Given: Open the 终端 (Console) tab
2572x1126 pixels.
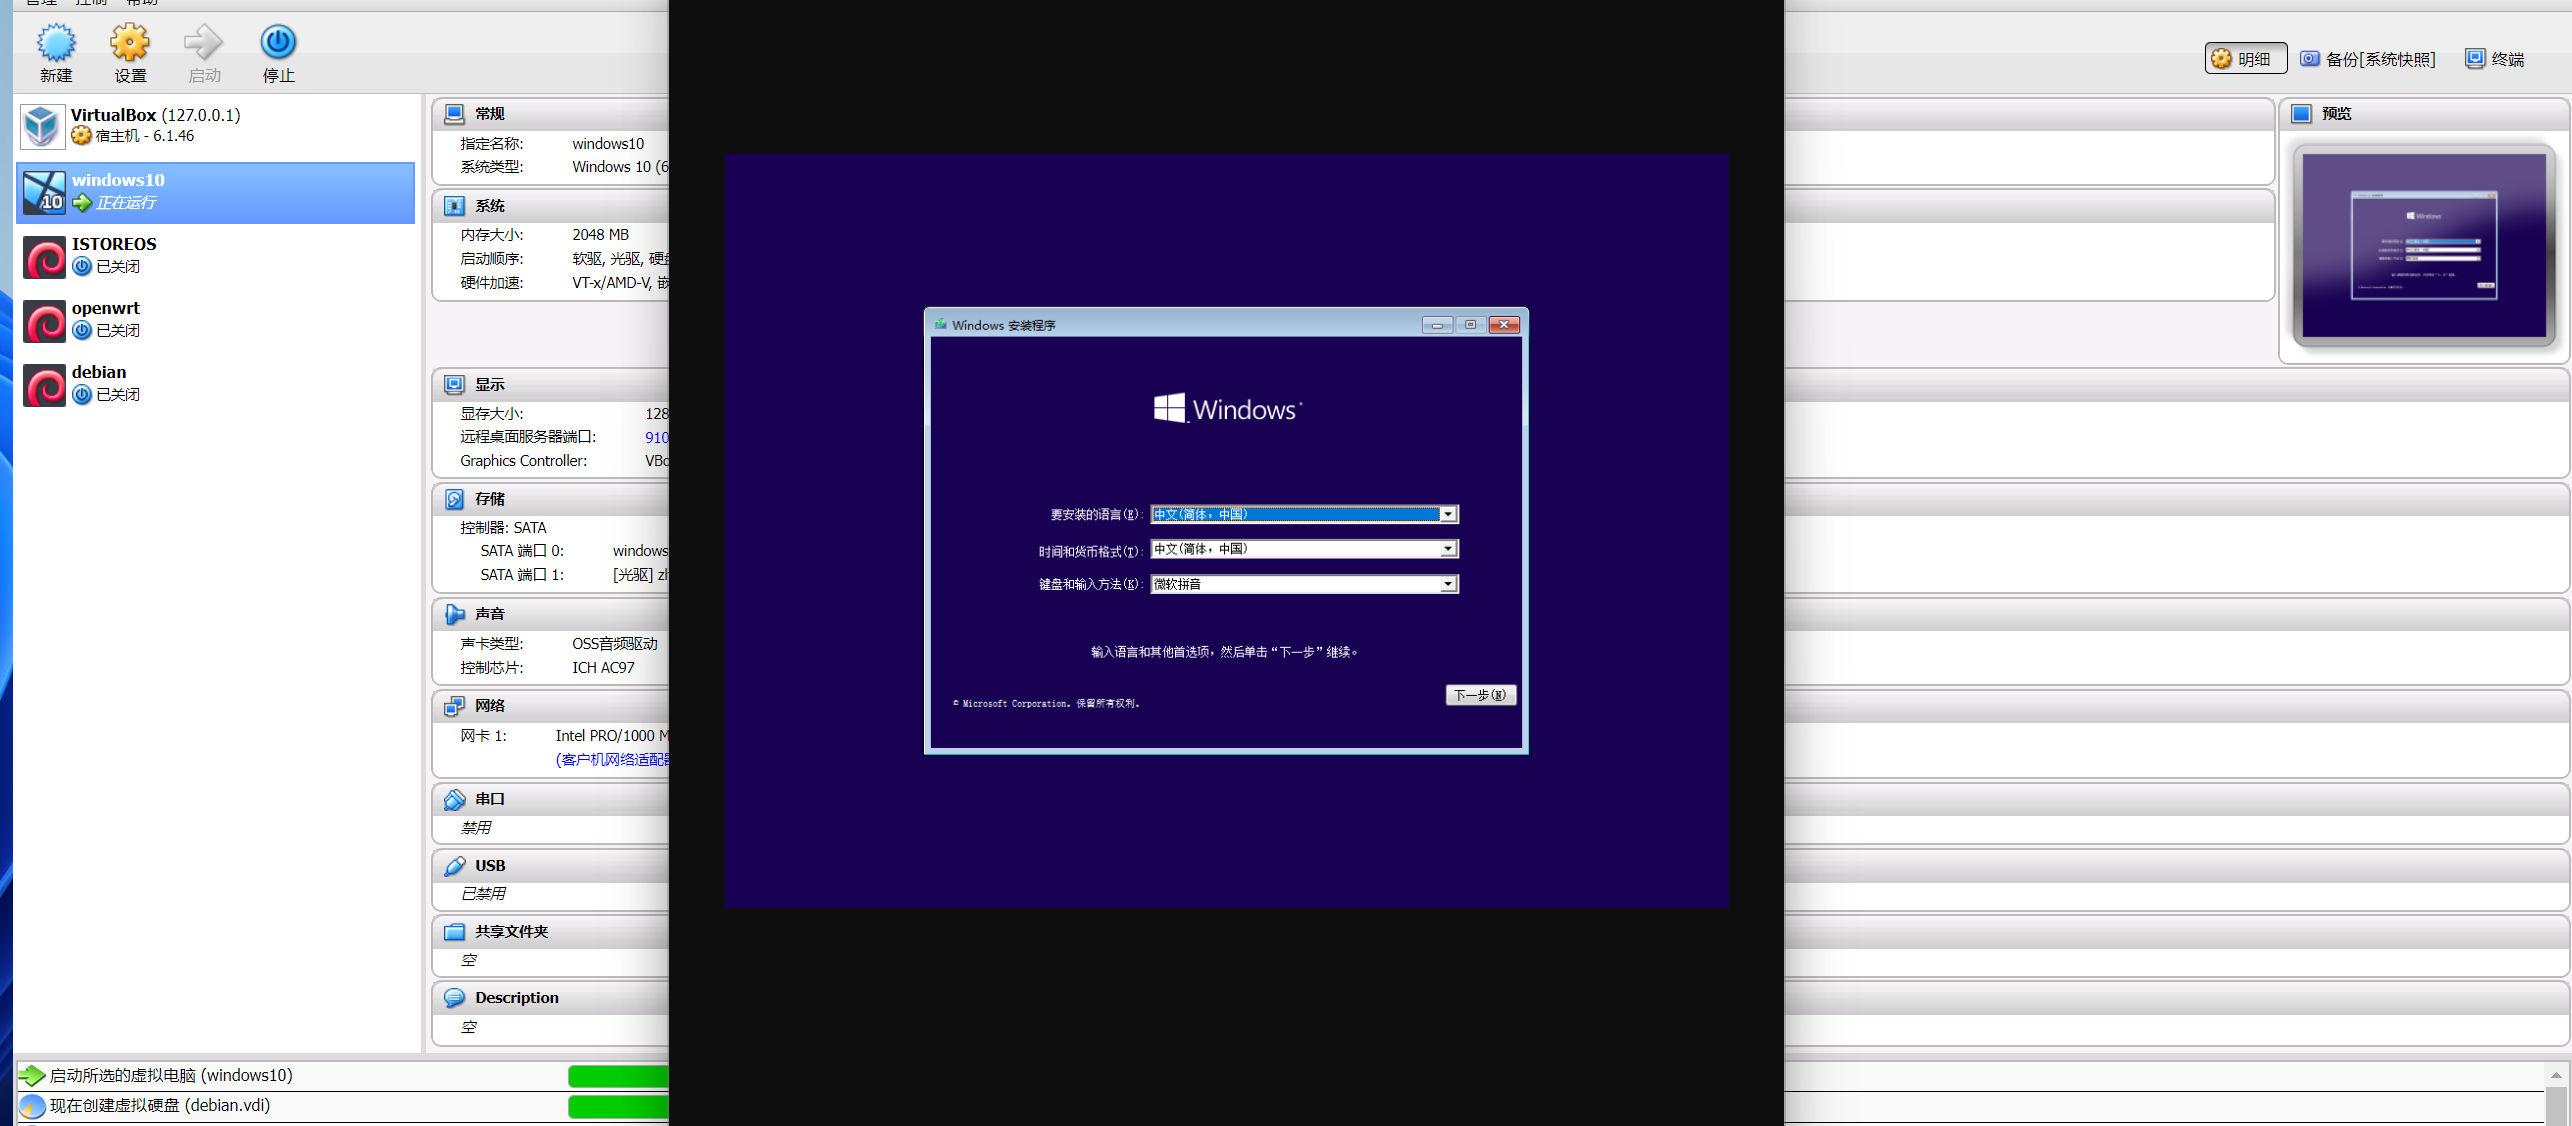Looking at the screenshot, I should point(2495,59).
